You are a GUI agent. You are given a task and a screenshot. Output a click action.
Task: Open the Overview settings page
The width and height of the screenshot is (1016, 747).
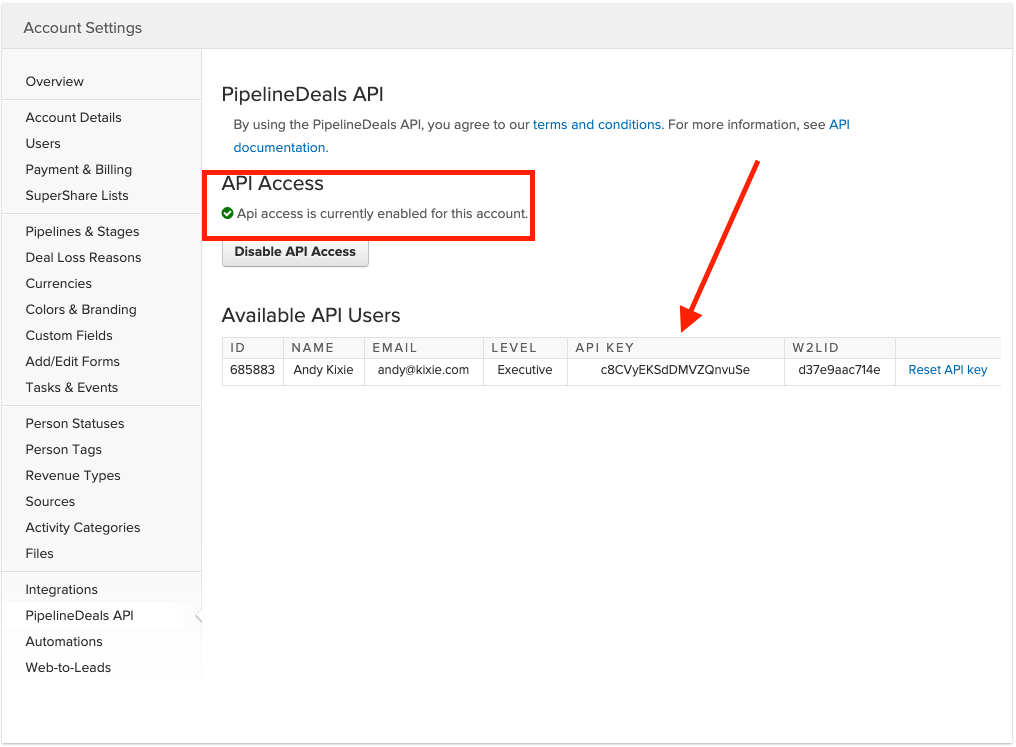click(54, 82)
